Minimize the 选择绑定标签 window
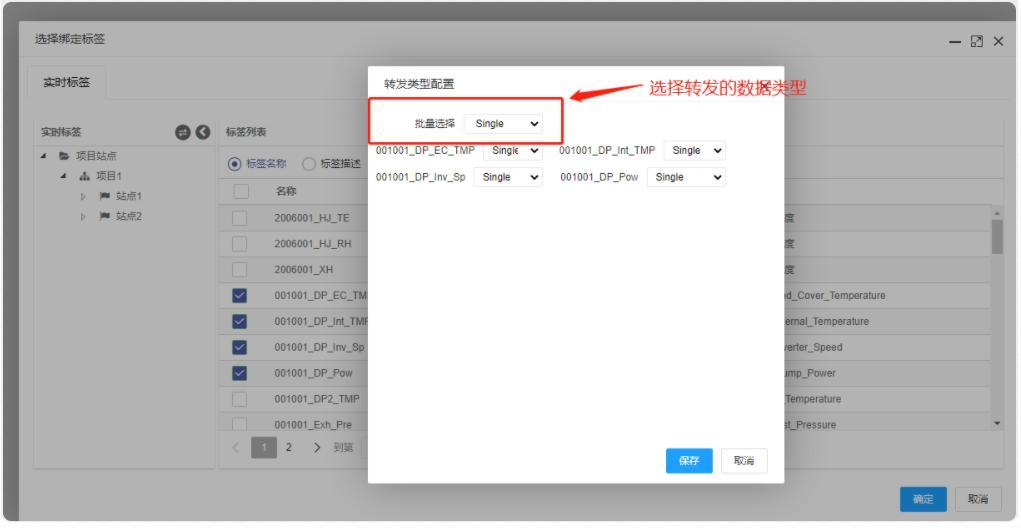 coord(955,42)
